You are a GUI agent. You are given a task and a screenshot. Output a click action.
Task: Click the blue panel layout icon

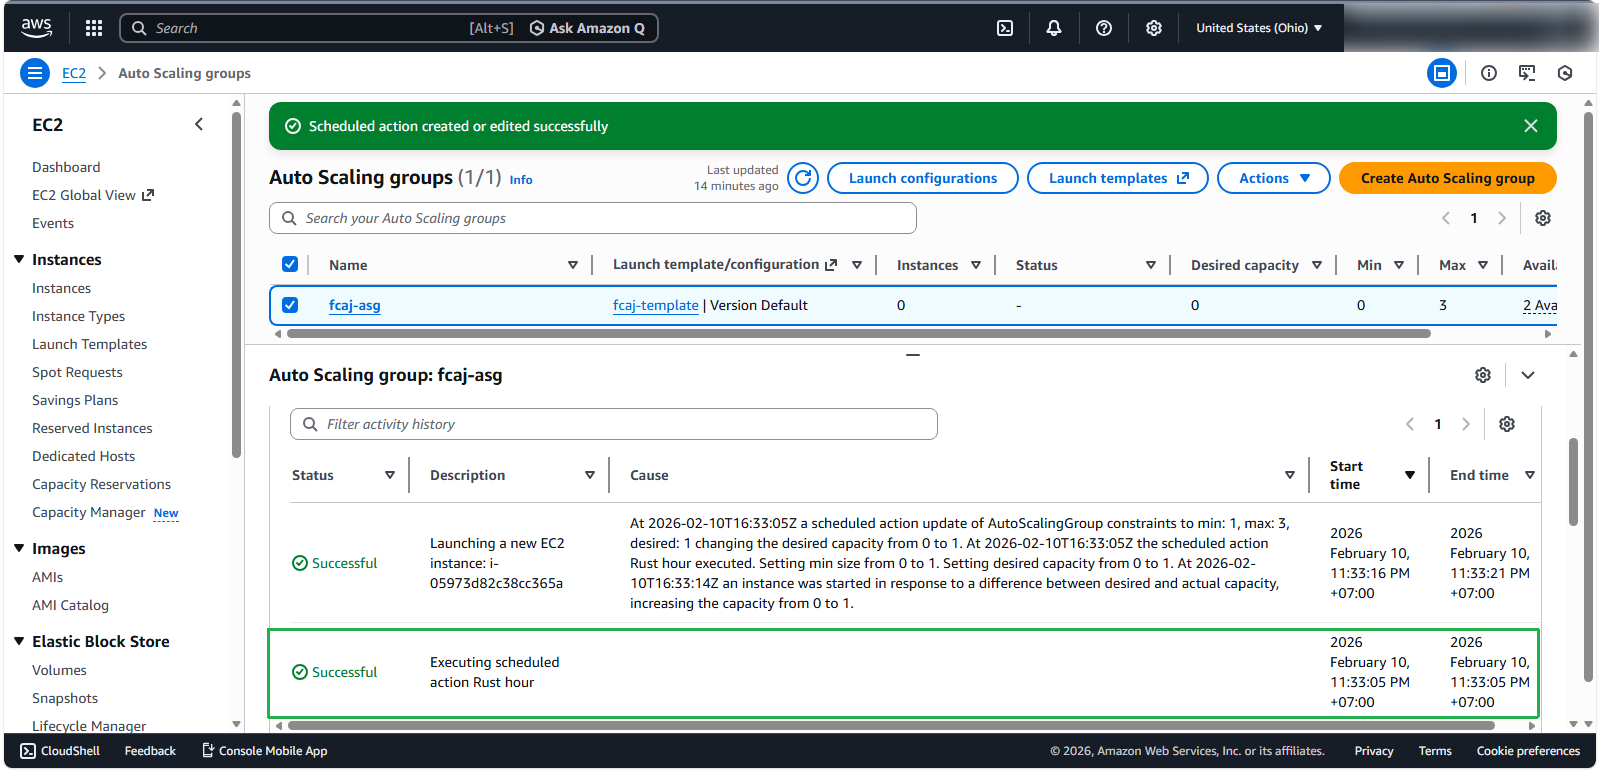point(1442,73)
